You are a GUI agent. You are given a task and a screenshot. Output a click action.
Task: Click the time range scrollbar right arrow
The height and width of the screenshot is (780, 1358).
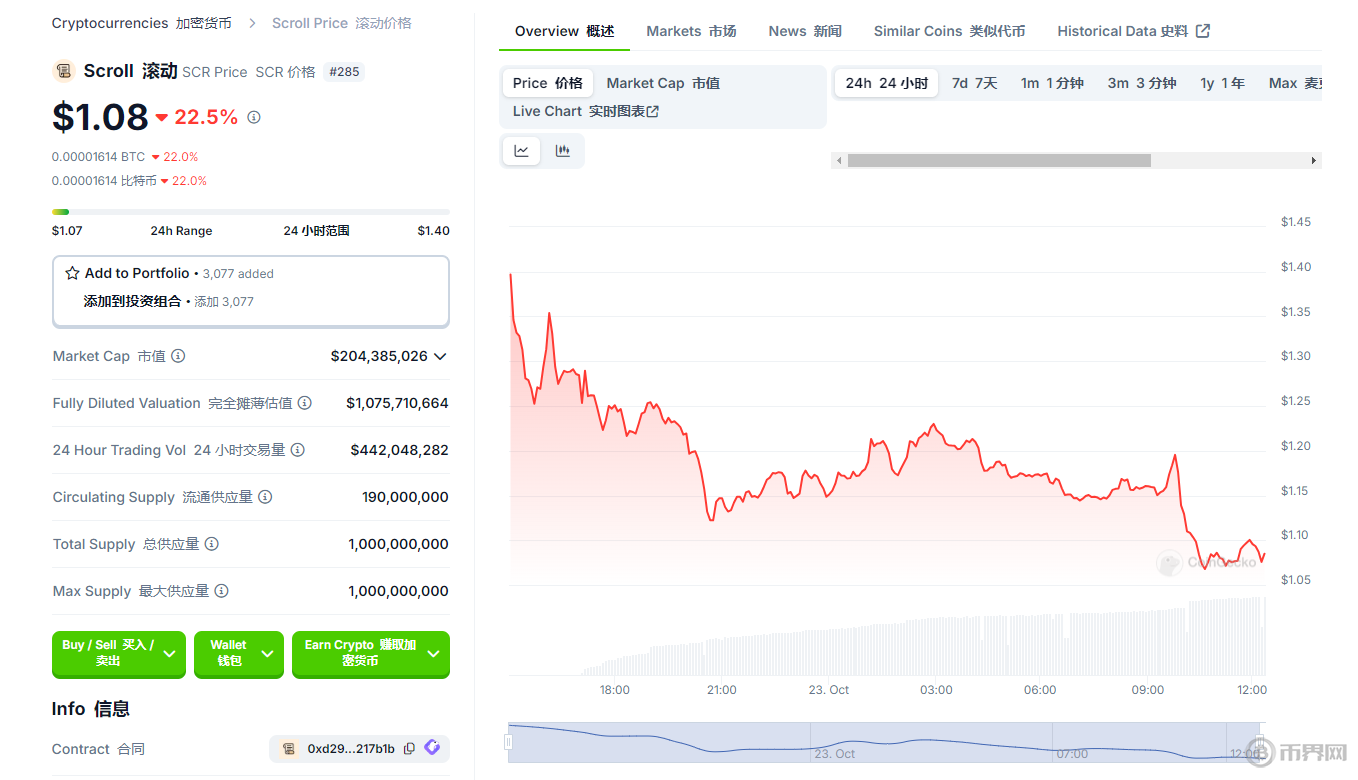[x=1313, y=160]
